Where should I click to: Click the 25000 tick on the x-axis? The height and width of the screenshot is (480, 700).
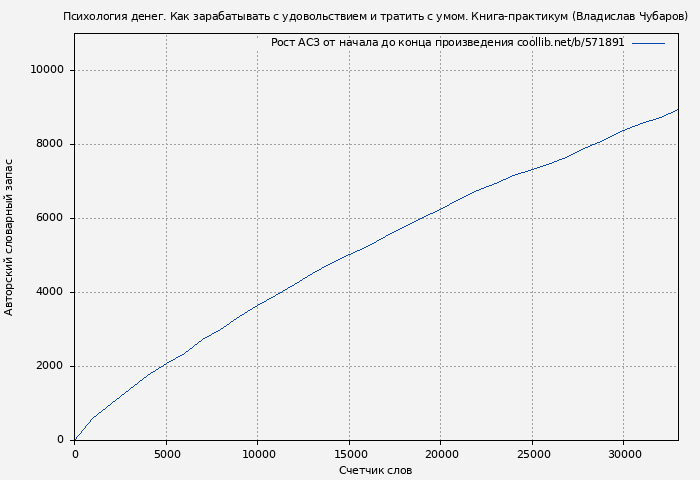tap(532, 453)
